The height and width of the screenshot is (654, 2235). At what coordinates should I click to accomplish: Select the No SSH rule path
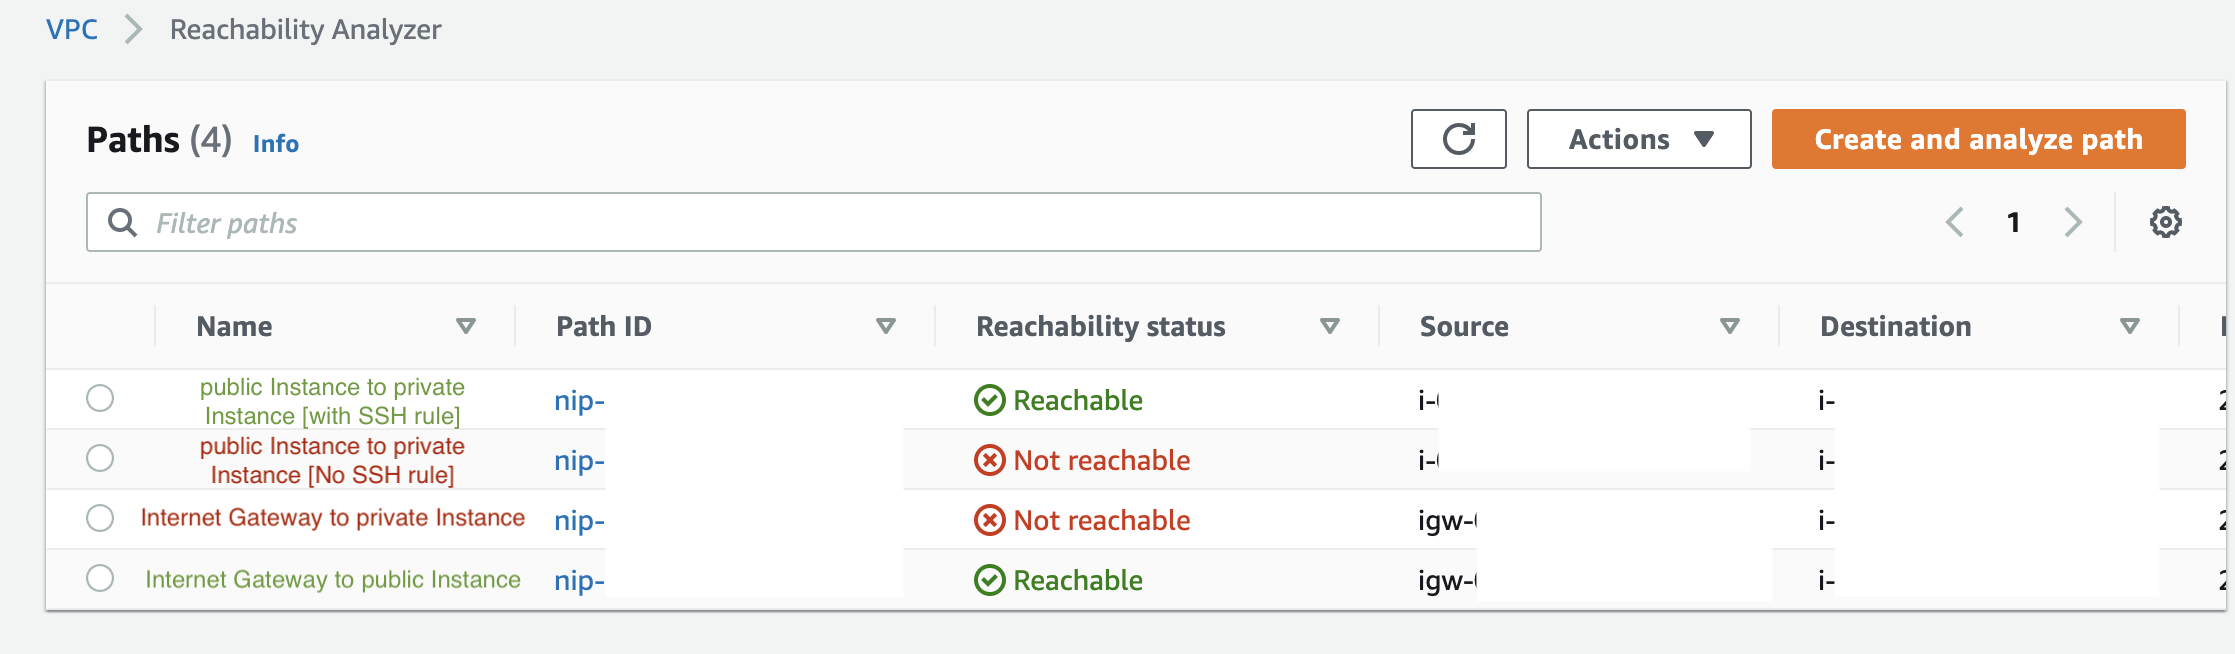100,458
